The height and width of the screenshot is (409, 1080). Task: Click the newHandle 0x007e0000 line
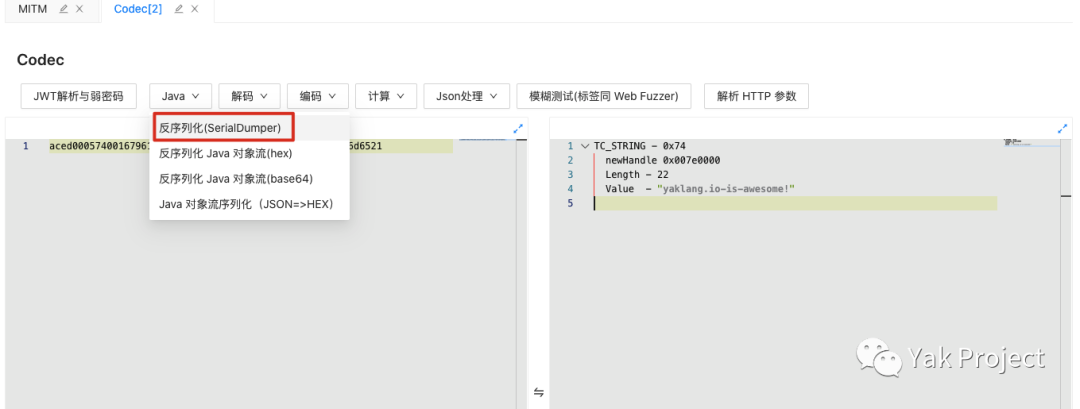[x=663, y=160]
